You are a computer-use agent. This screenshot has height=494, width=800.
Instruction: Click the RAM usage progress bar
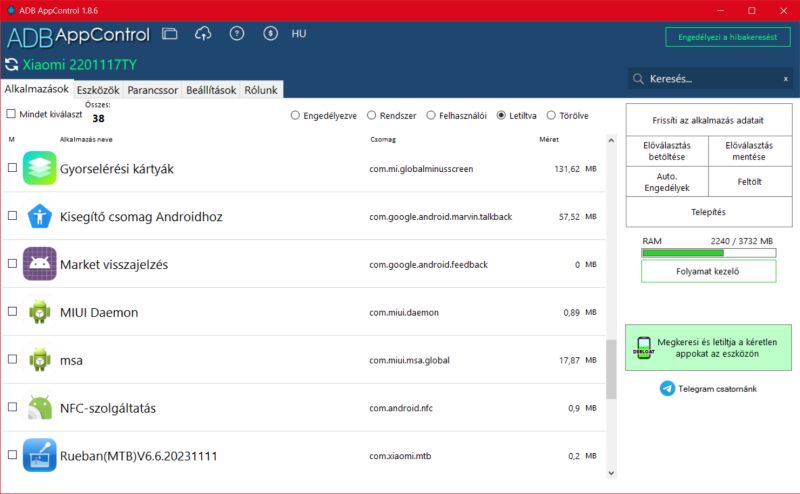click(x=708, y=253)
